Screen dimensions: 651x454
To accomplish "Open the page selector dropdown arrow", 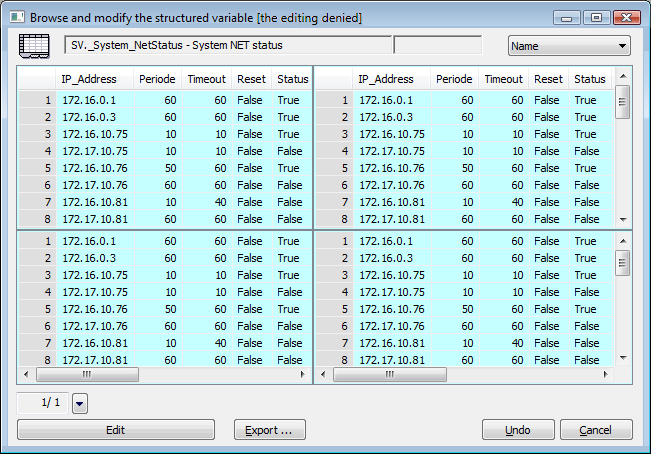I will coord(81,403).
